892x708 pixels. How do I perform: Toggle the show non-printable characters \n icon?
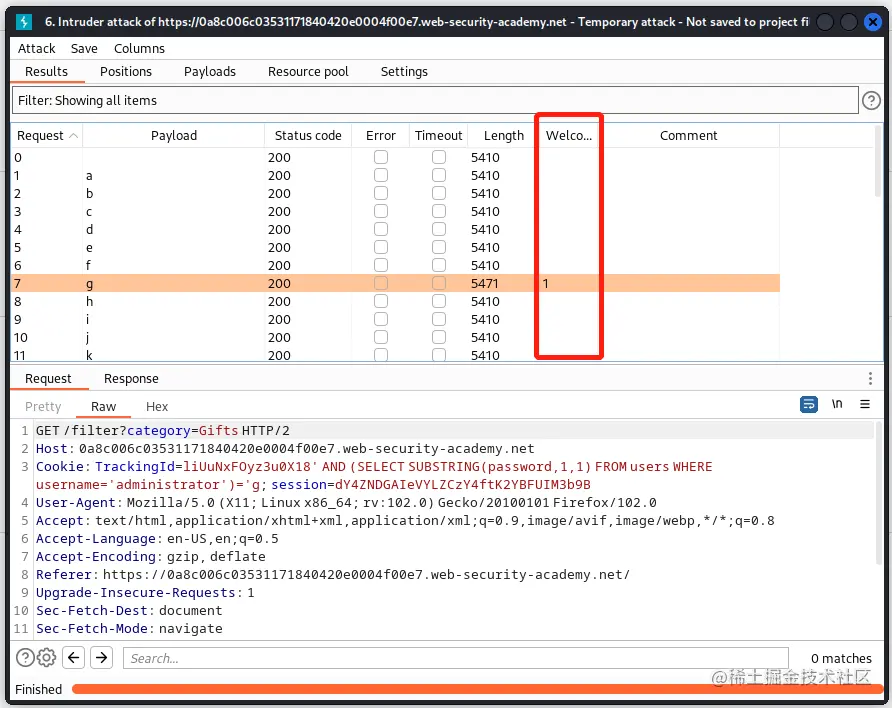[837, 404]
